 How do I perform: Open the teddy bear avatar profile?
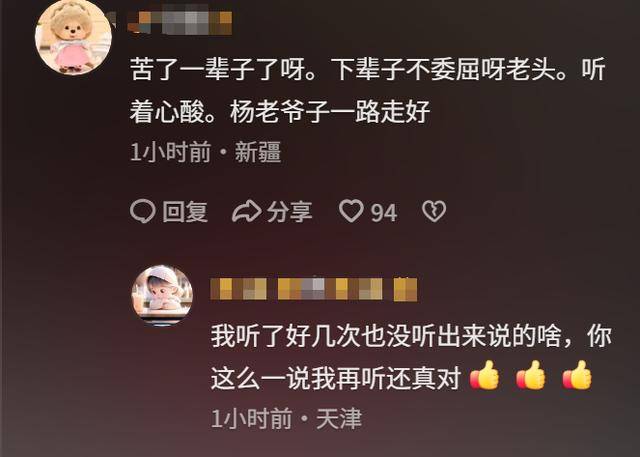coord(73,38)
